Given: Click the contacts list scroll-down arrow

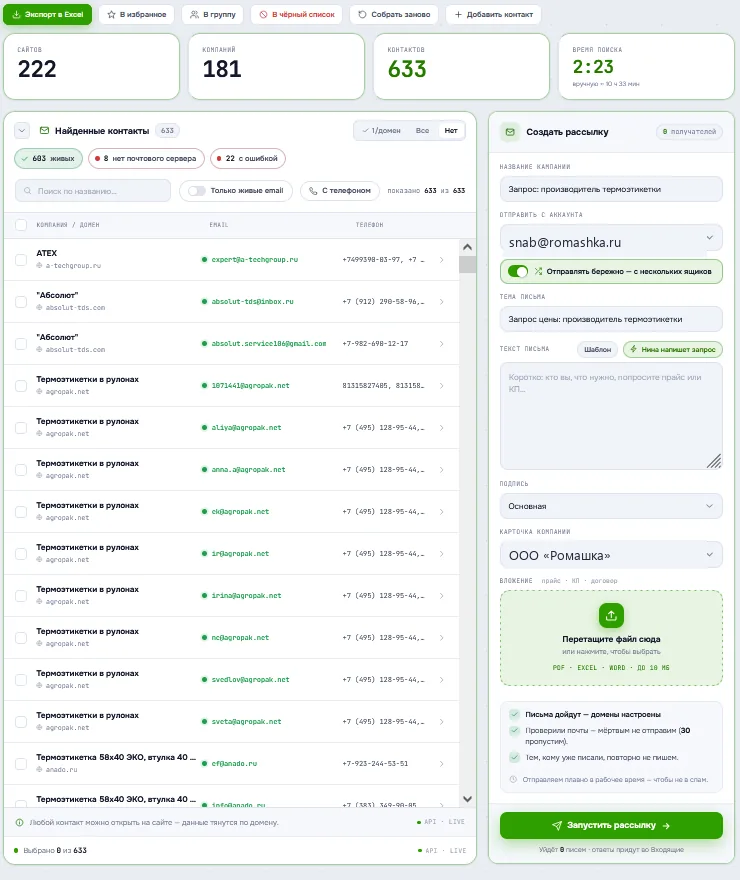Looking at the screenshot, I should pyautogui.click(x=467, y=799).
